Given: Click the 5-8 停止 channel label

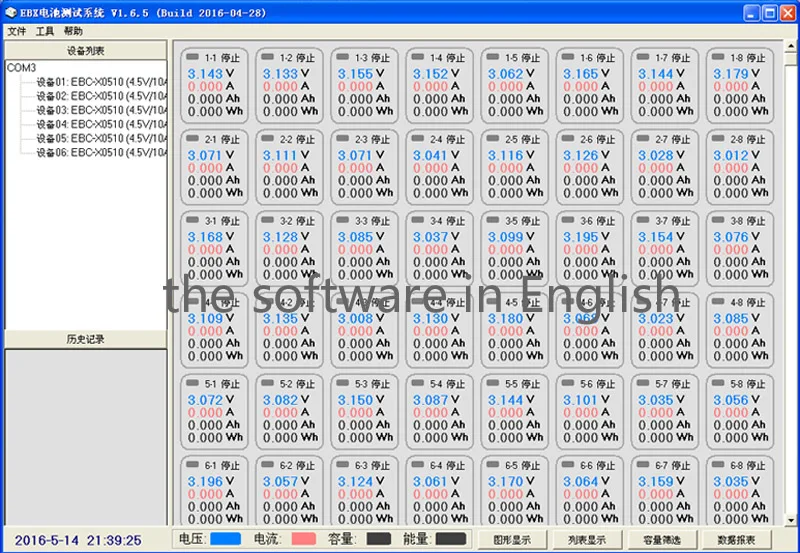Looking at the screenshot, I should [747, 384].
